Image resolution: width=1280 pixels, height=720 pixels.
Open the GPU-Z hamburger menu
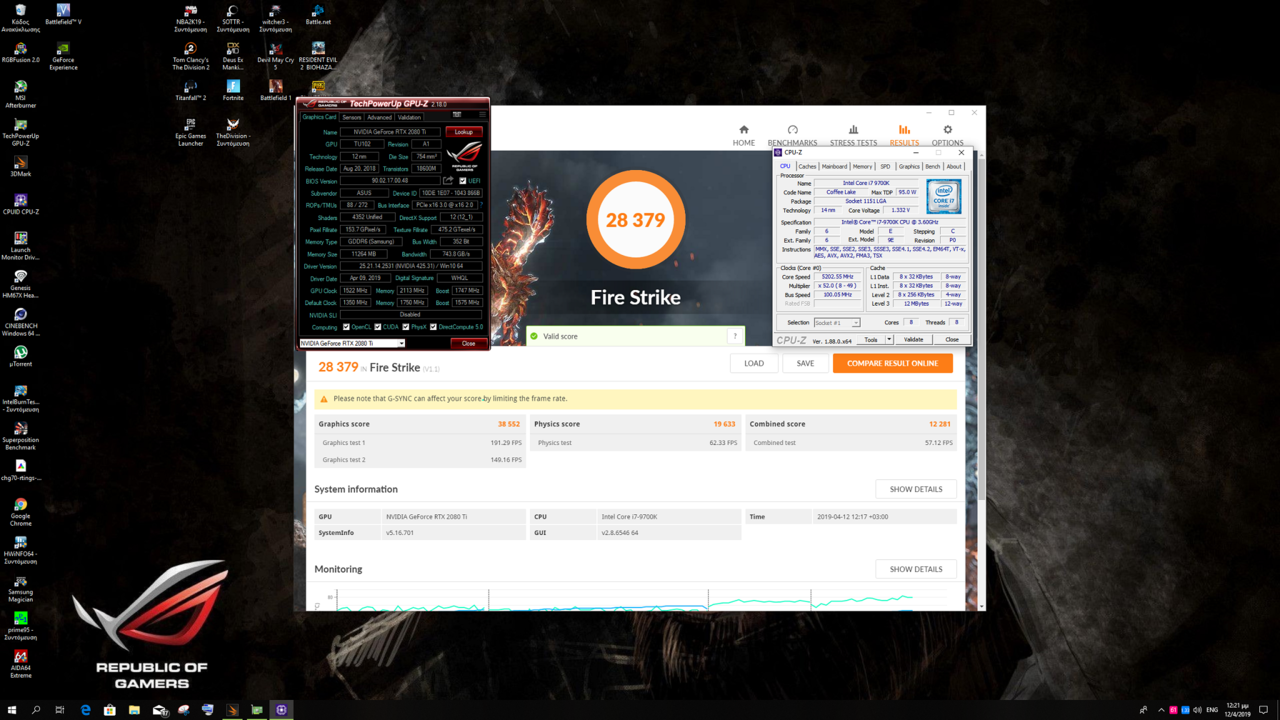click(x=481, y=114)
